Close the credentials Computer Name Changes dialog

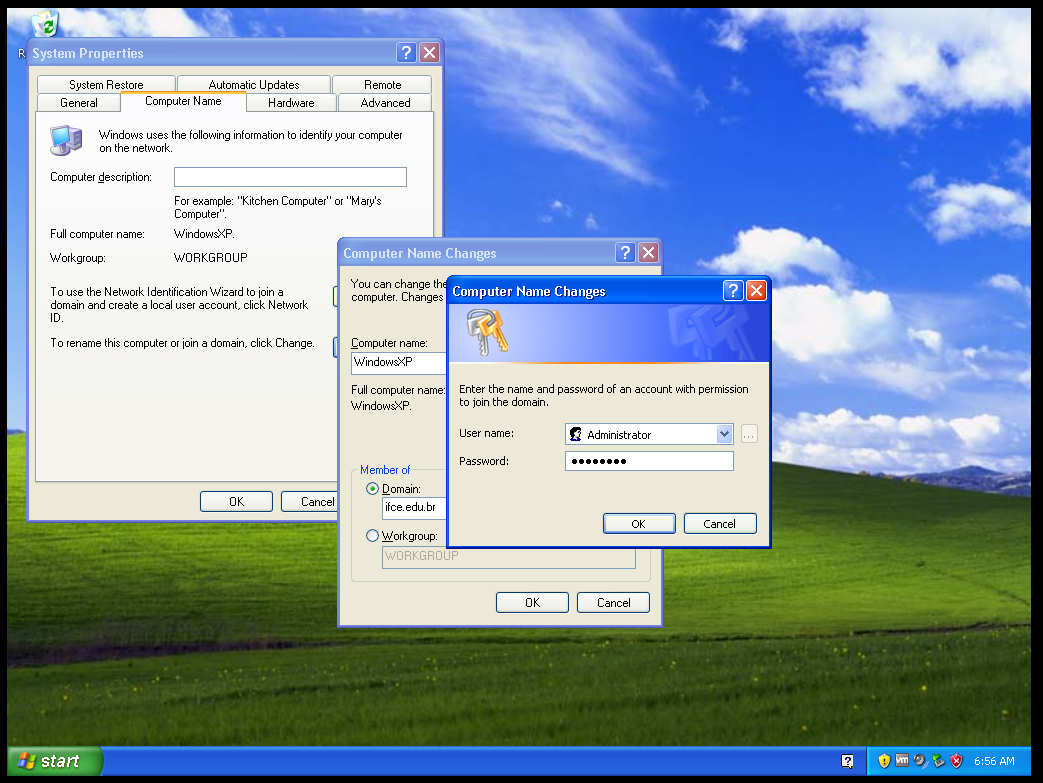[756, 291]
